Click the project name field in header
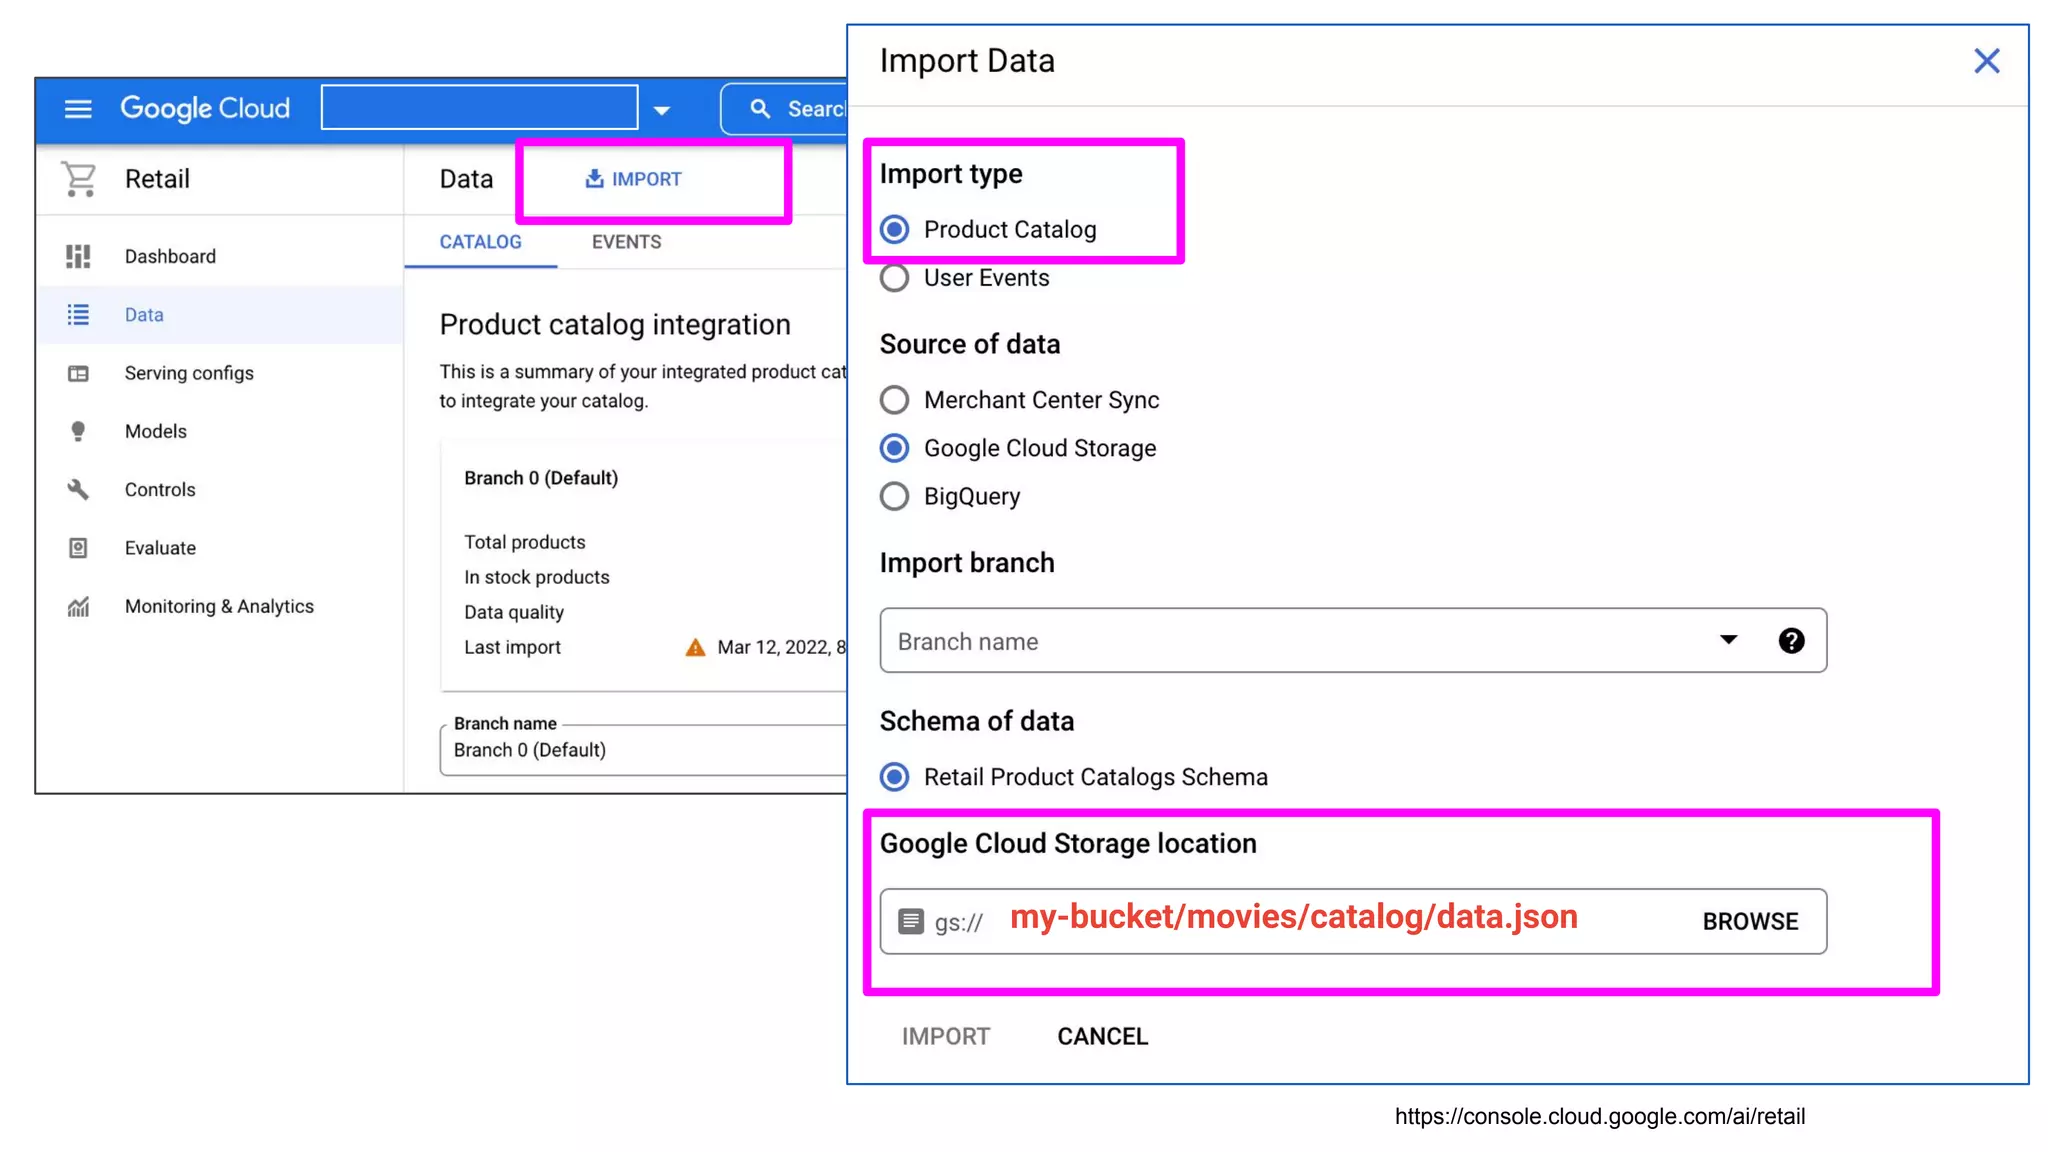The image size is (2048, 1152). coord(479,107)
